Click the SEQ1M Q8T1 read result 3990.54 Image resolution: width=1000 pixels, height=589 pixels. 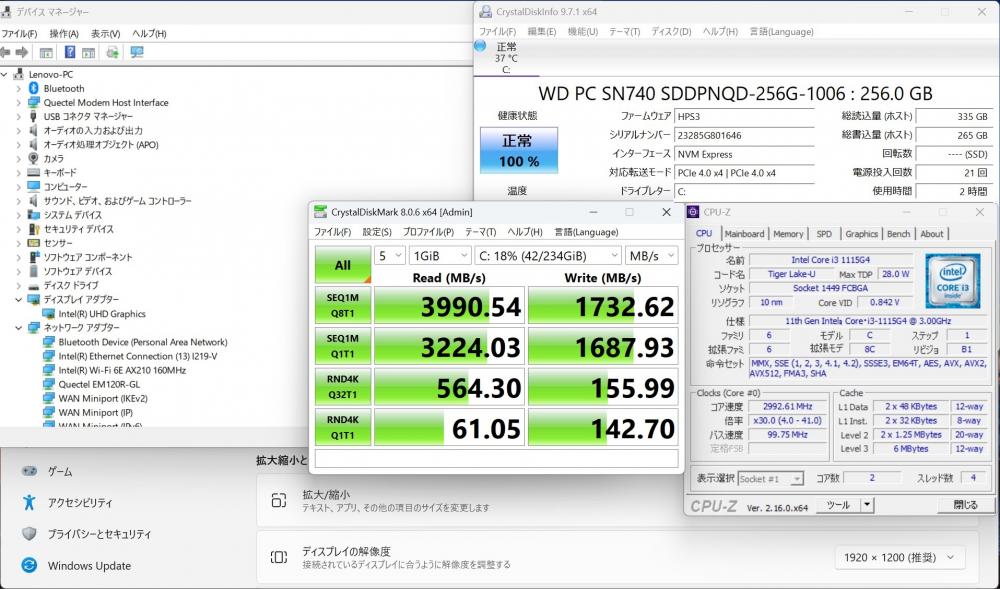449,306
